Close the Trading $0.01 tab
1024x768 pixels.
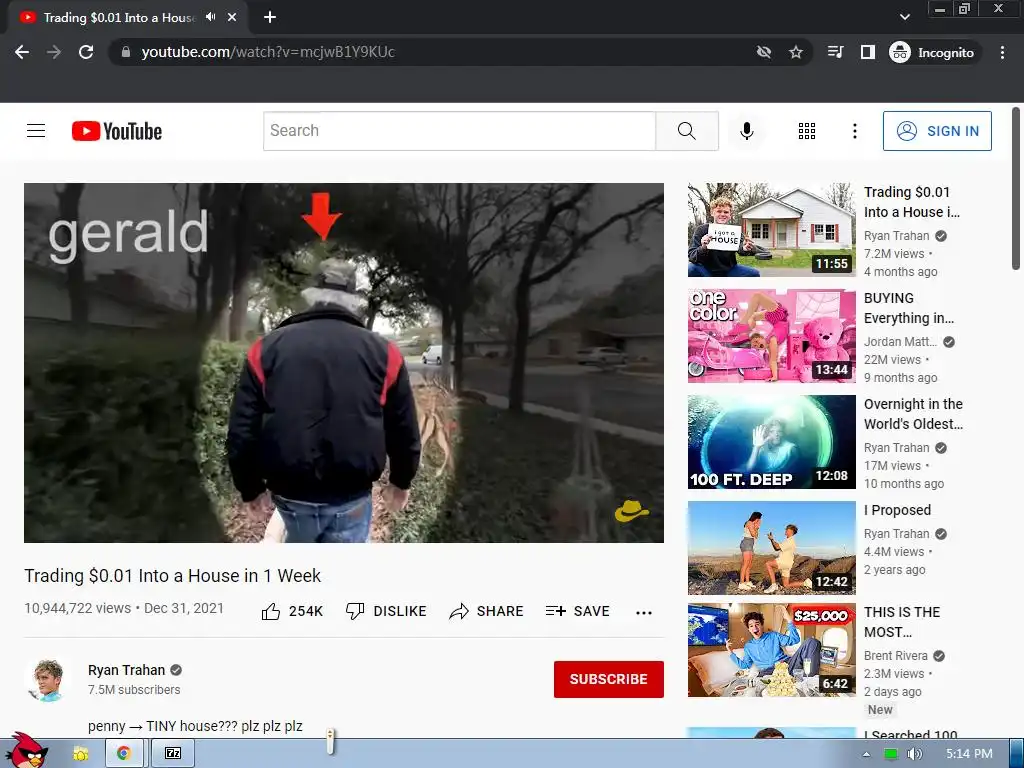[232, 18]
